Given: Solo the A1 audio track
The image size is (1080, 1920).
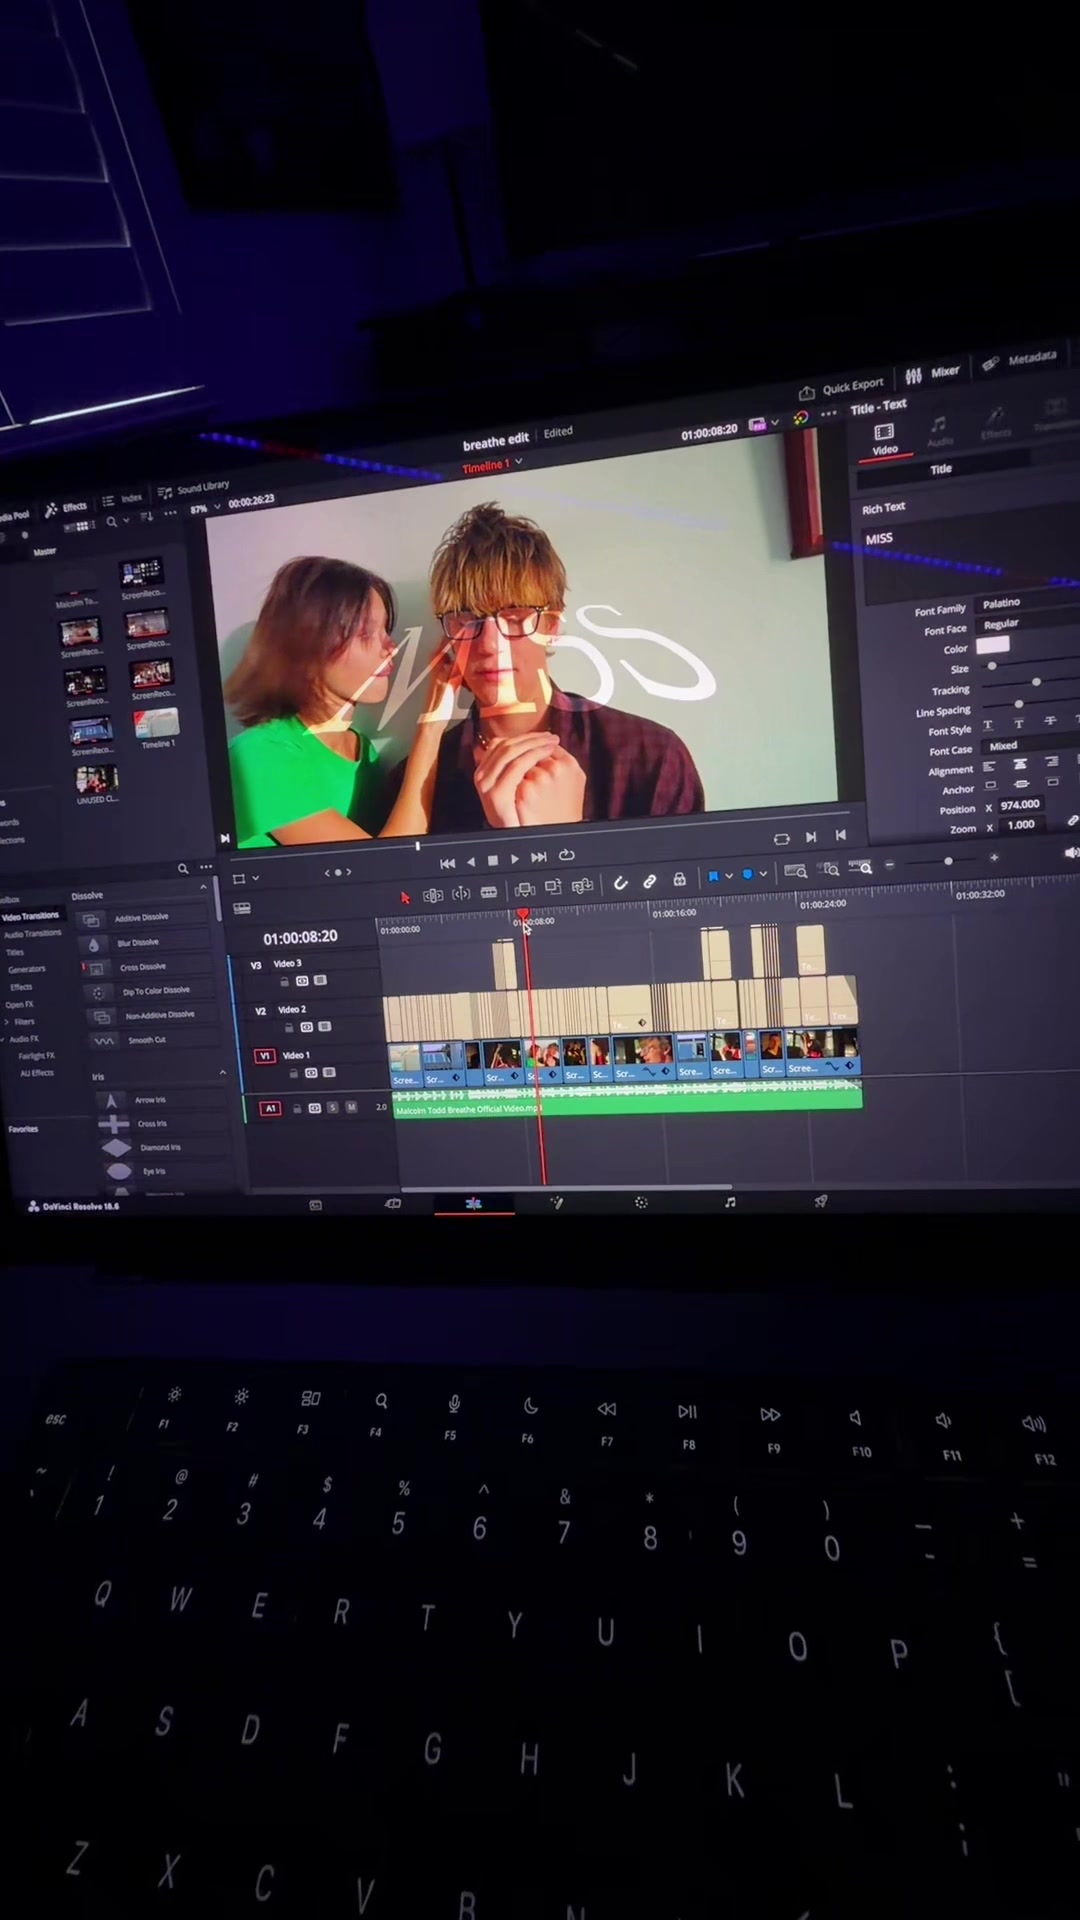Looking at the screenshot, I should (333, 1107).
